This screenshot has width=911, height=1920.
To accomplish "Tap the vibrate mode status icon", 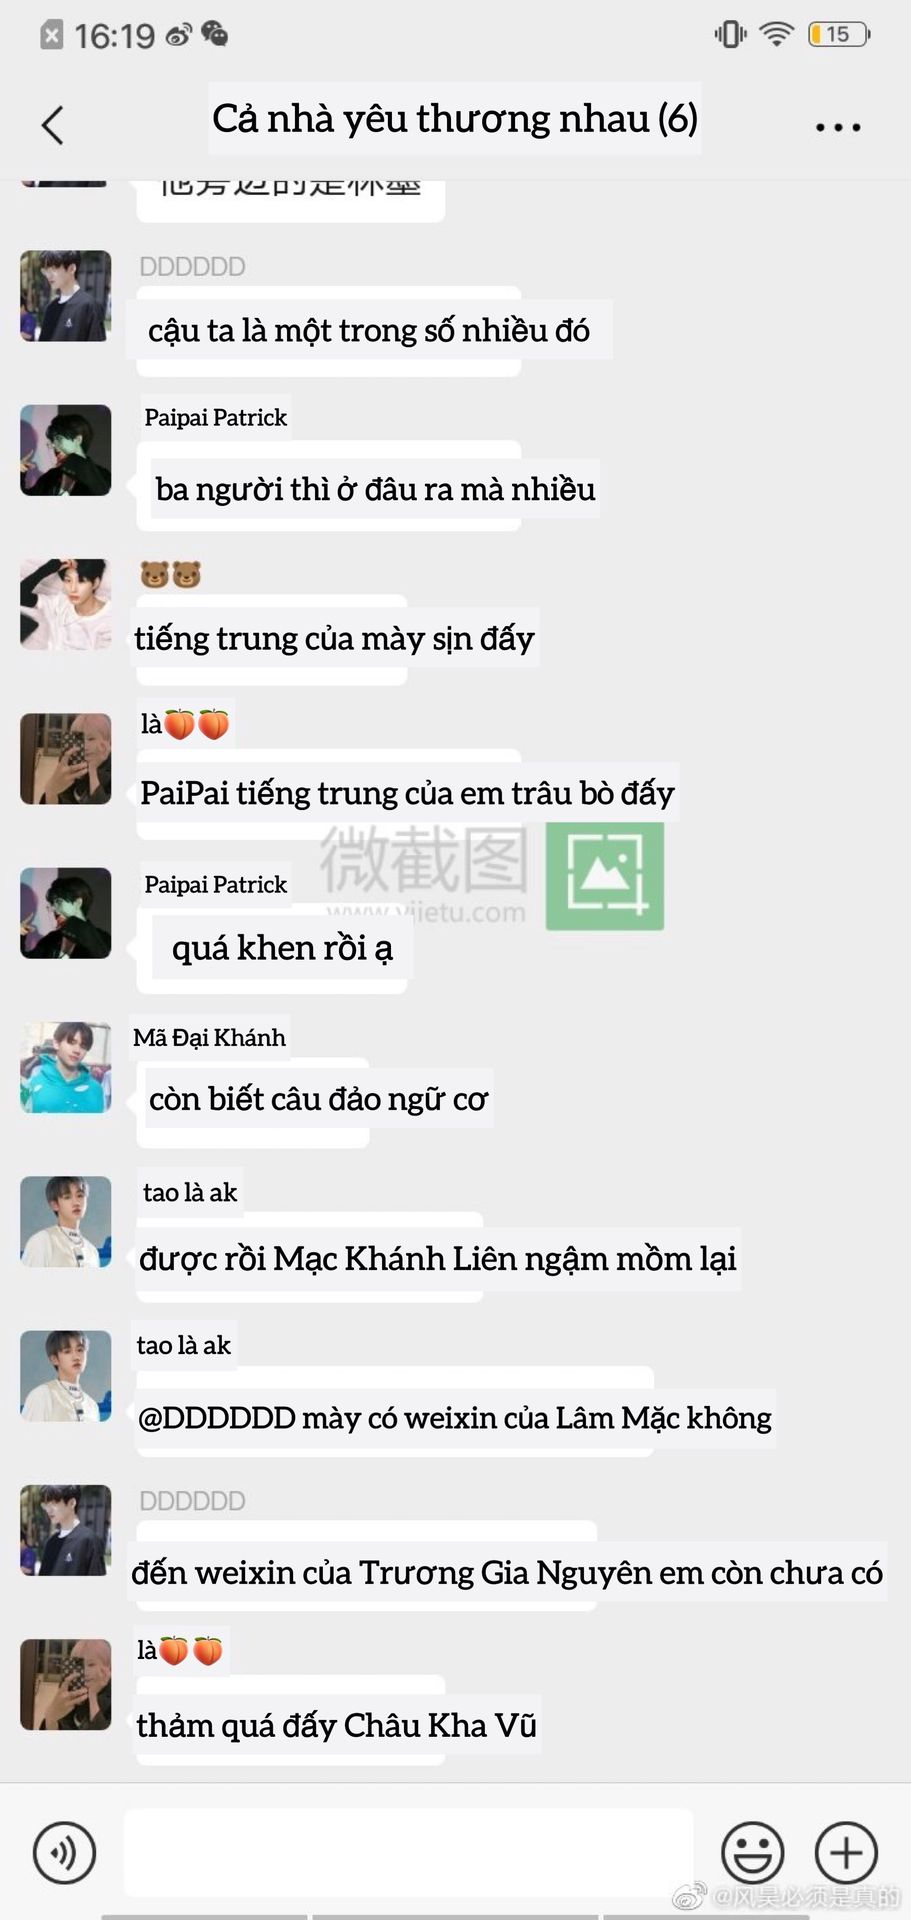I will [x=730, y=34].
